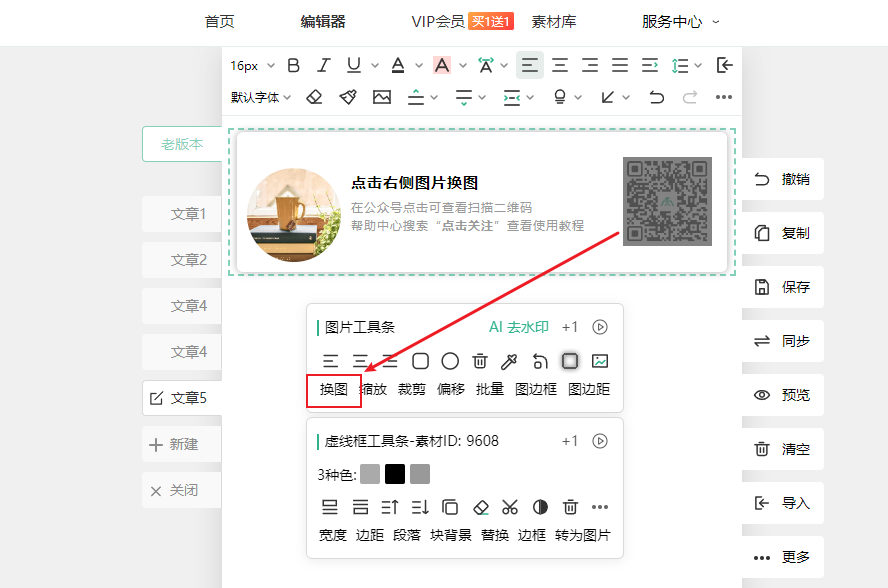Expand the diagonal arrow icon dropdown
This screenshot has height=588, width=888.
pos(626,97)
